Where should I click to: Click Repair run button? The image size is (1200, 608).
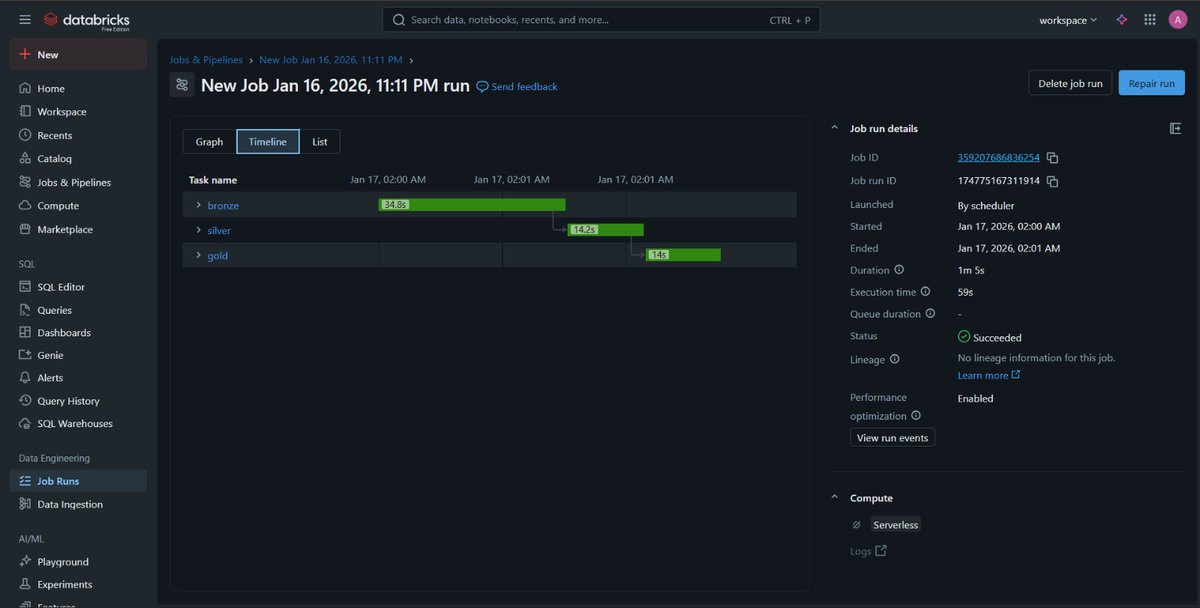pos(1152,83)
